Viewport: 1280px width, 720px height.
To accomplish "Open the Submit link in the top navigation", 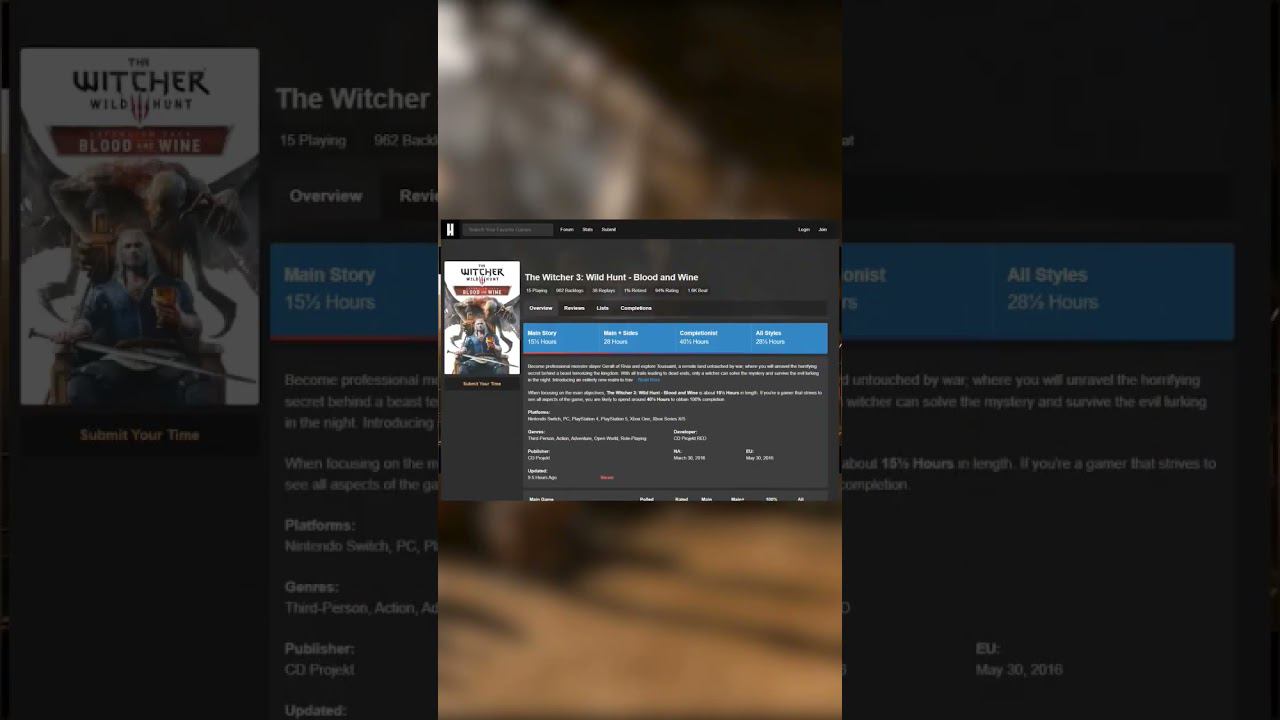I will (x=609, y=230).
